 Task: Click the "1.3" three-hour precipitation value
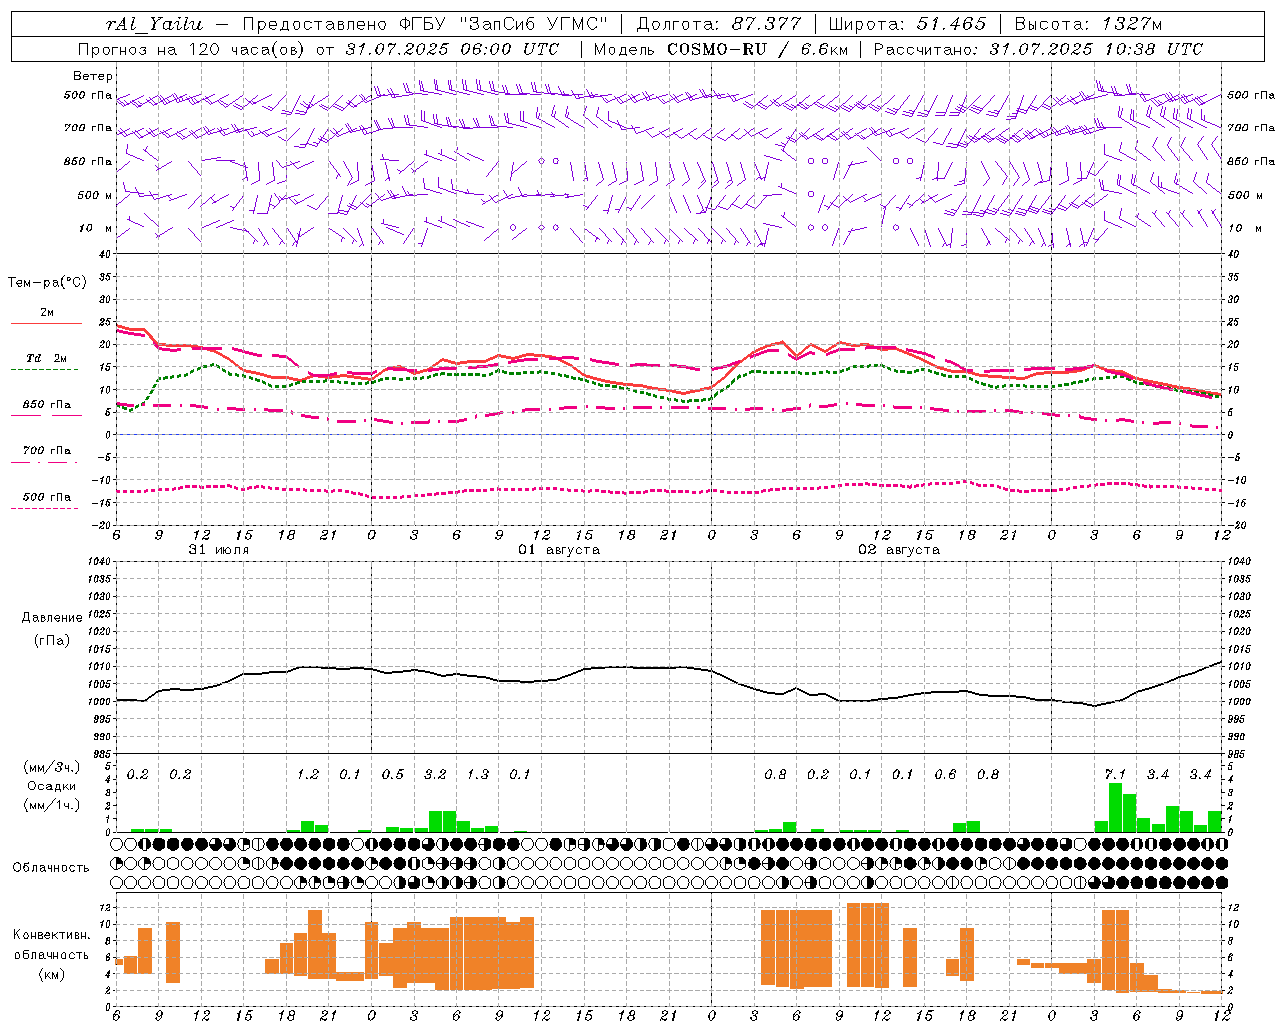coord(478,774)
